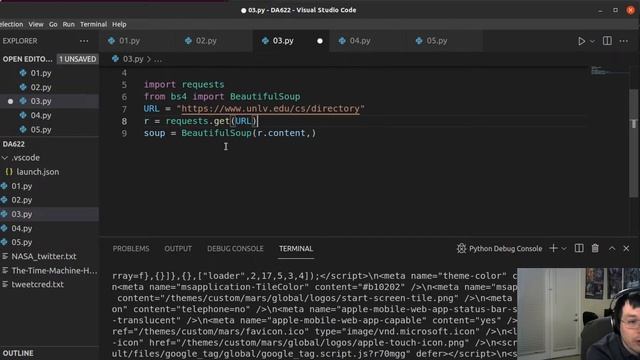Open the new terminal launch profile dropdown
640x360 pixels.
[564, 249]
